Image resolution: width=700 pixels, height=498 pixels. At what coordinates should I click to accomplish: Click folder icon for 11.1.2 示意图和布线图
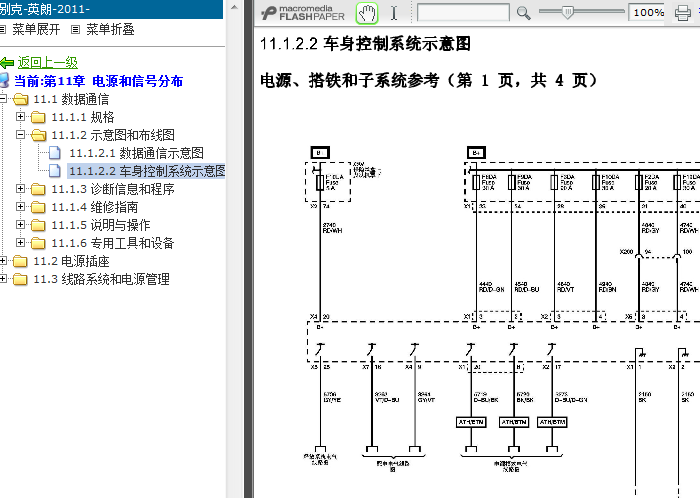pos(38,135)
